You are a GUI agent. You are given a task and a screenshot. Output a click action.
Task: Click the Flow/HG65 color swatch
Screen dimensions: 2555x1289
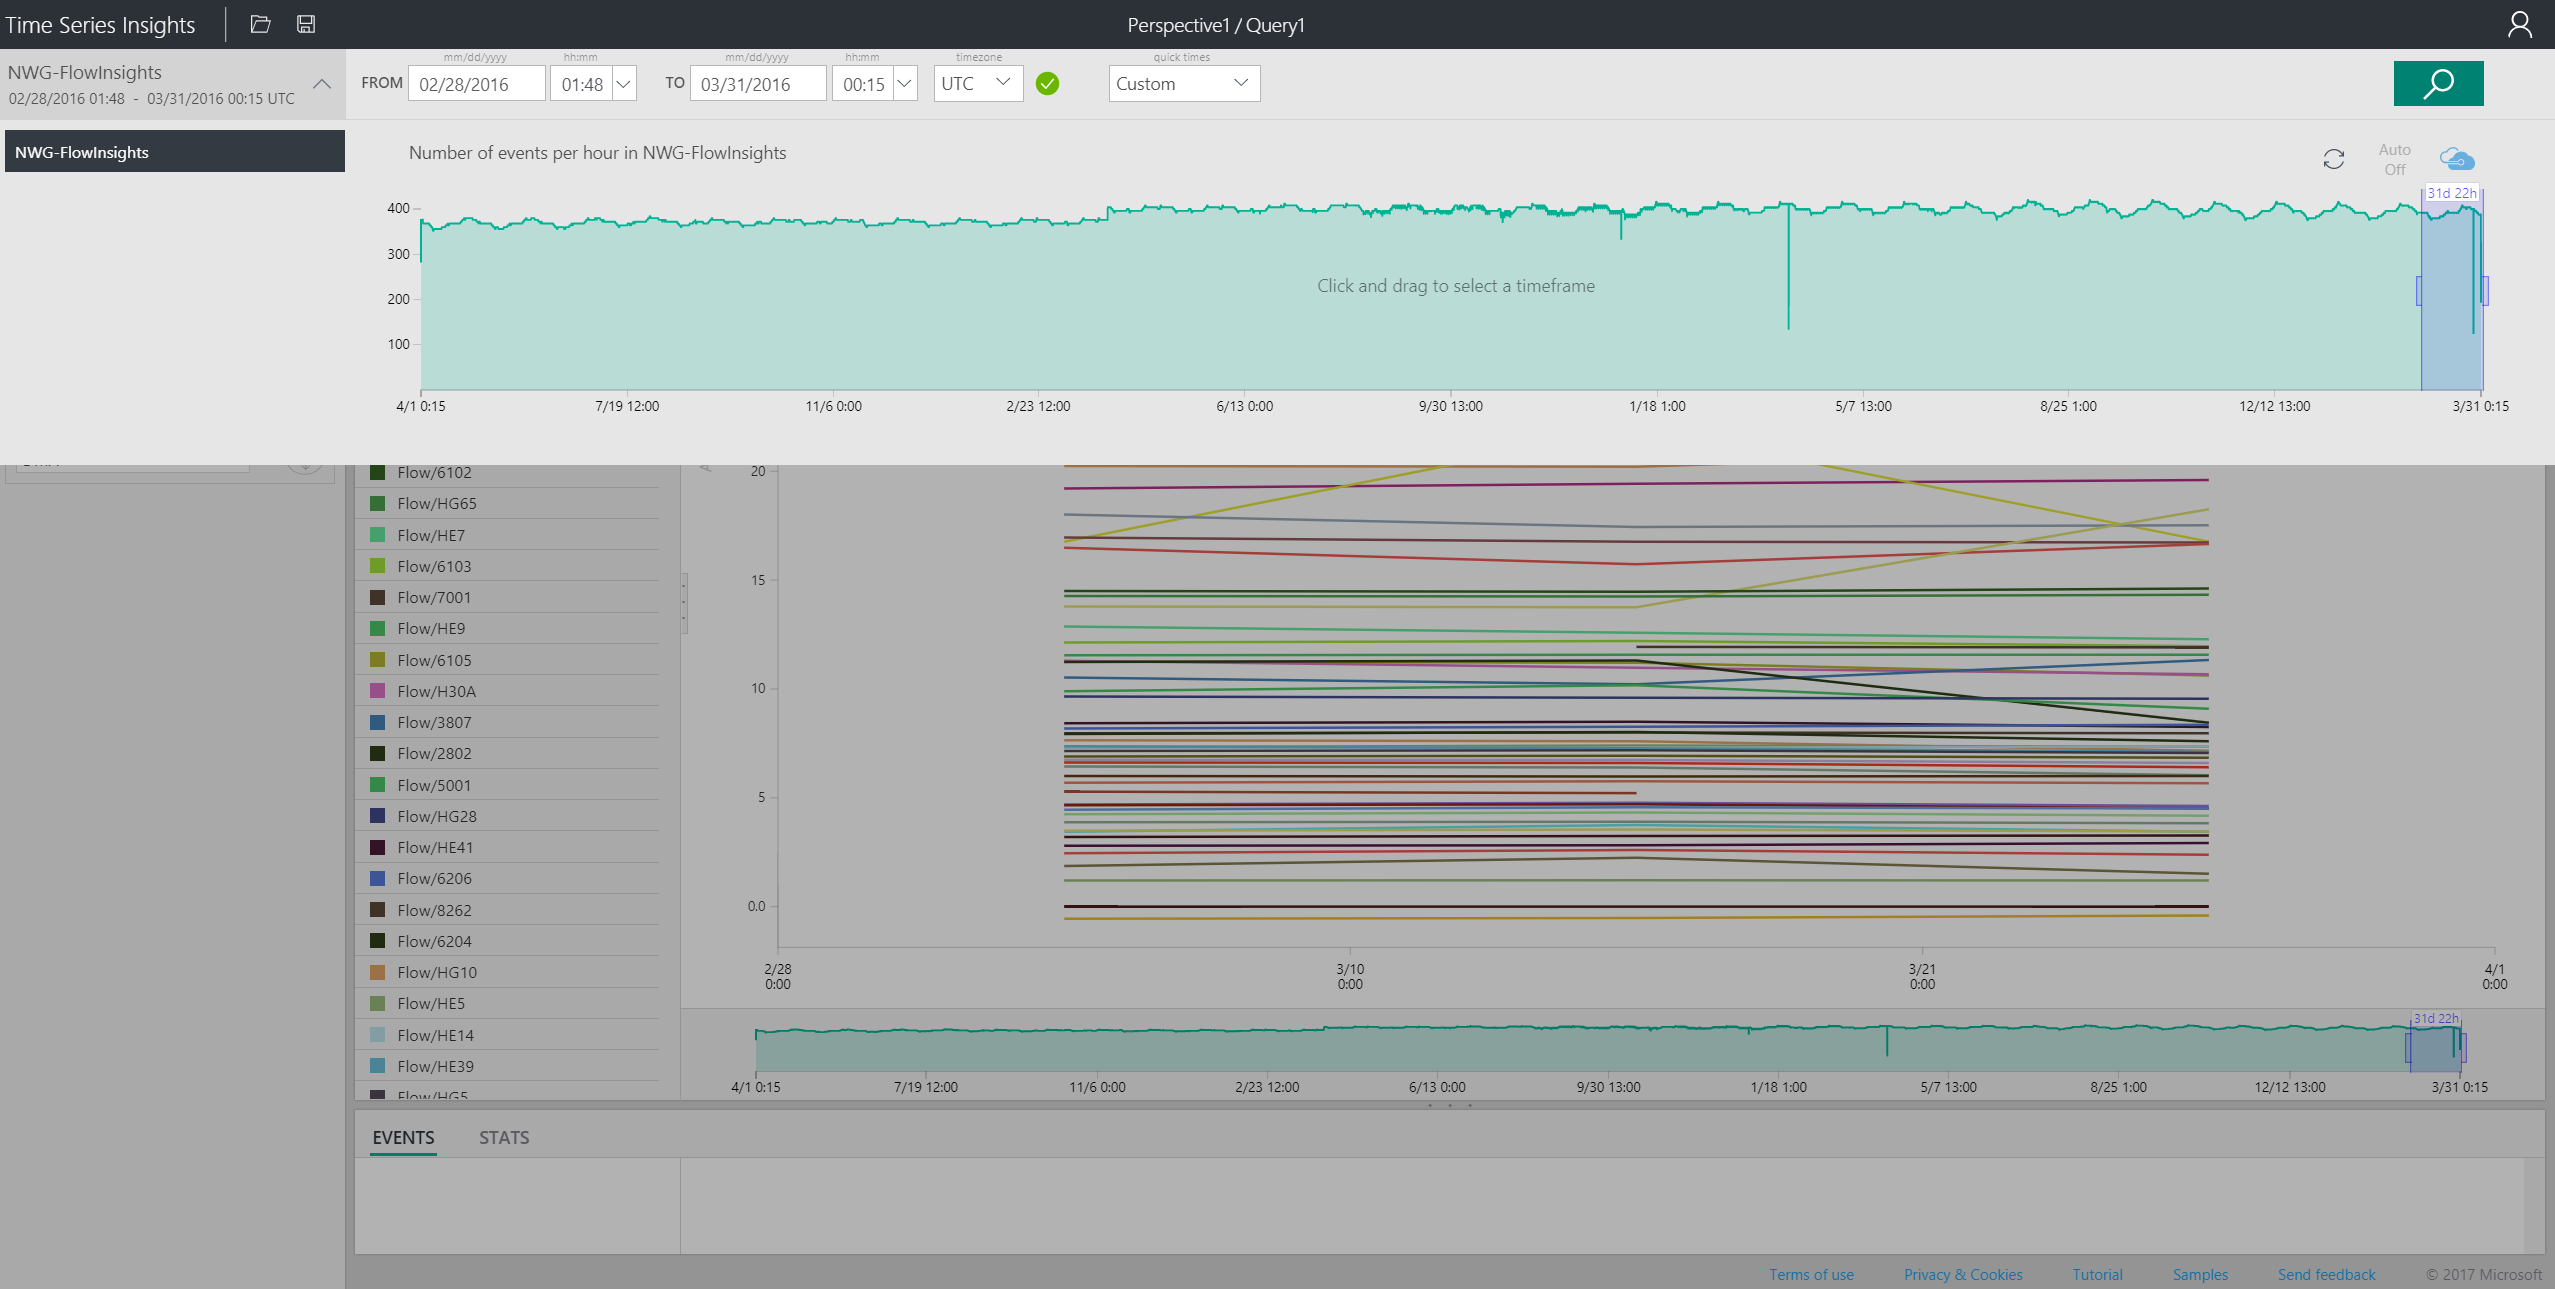378,503
